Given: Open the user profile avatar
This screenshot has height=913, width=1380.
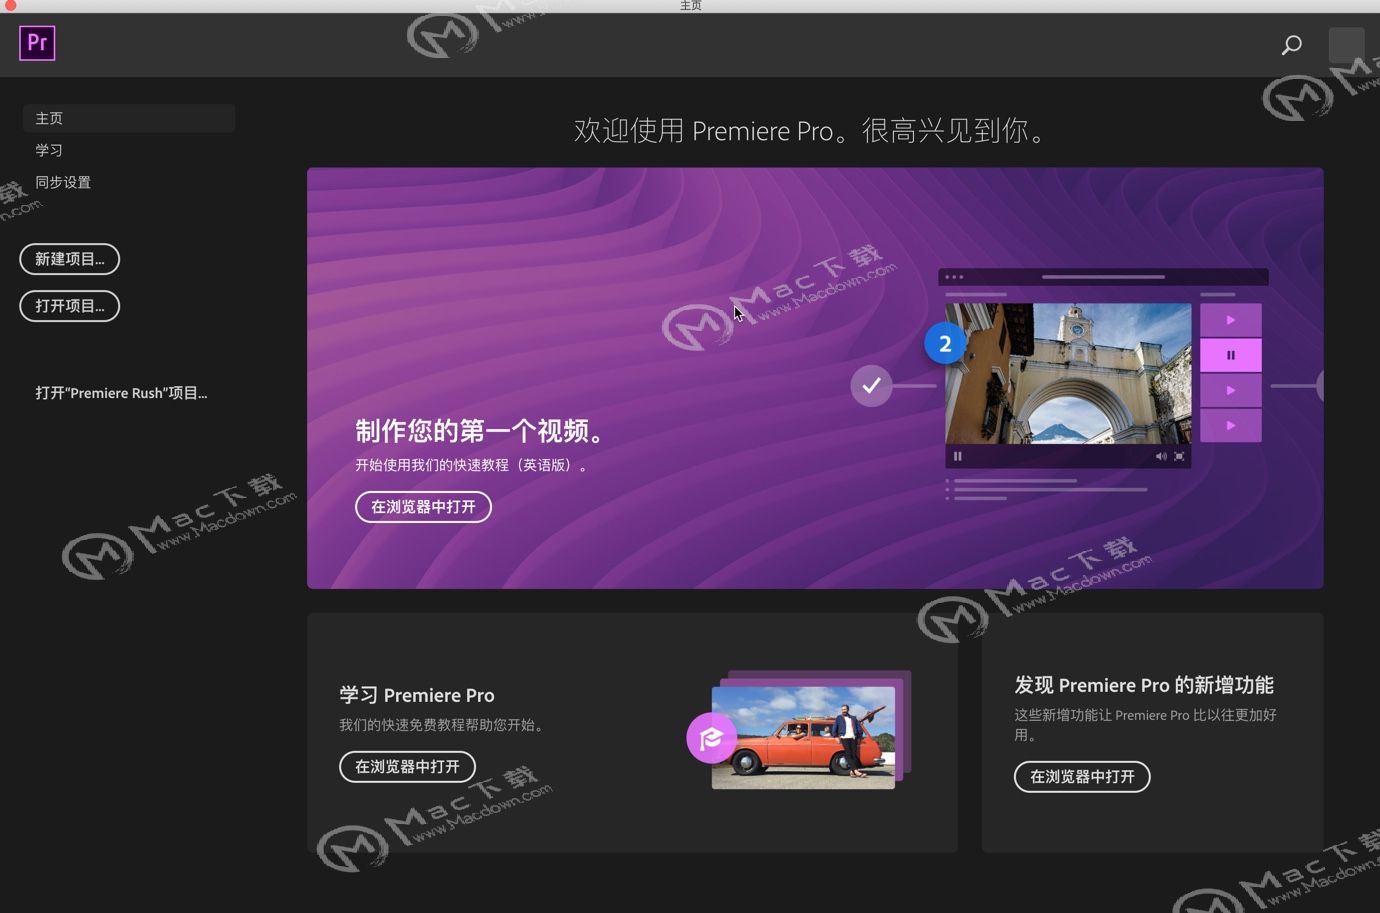Looking at the screenshot, I should click(1346, 44).
